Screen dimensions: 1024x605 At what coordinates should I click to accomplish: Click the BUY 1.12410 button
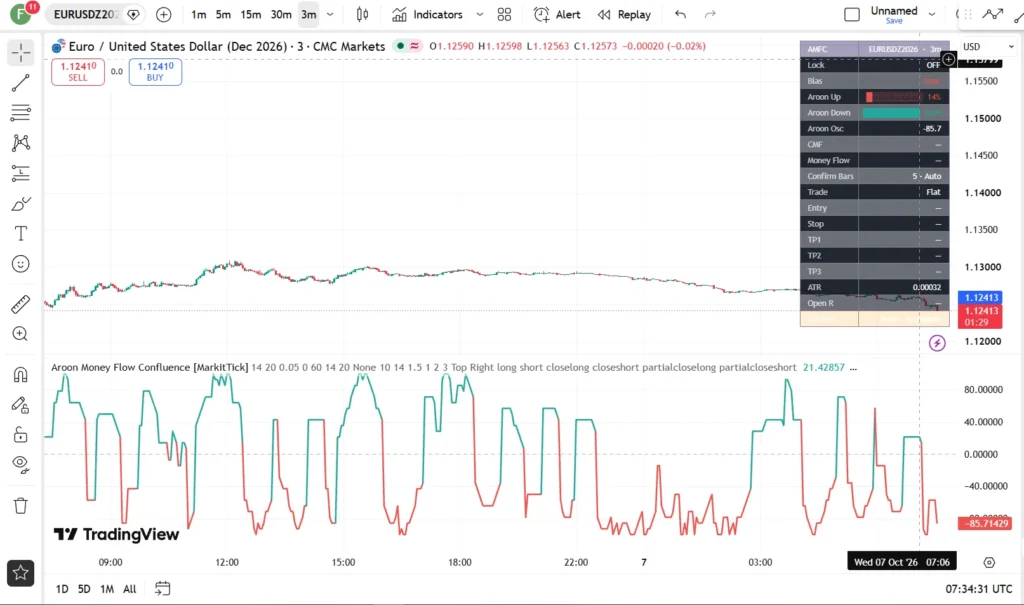[155, 72]
